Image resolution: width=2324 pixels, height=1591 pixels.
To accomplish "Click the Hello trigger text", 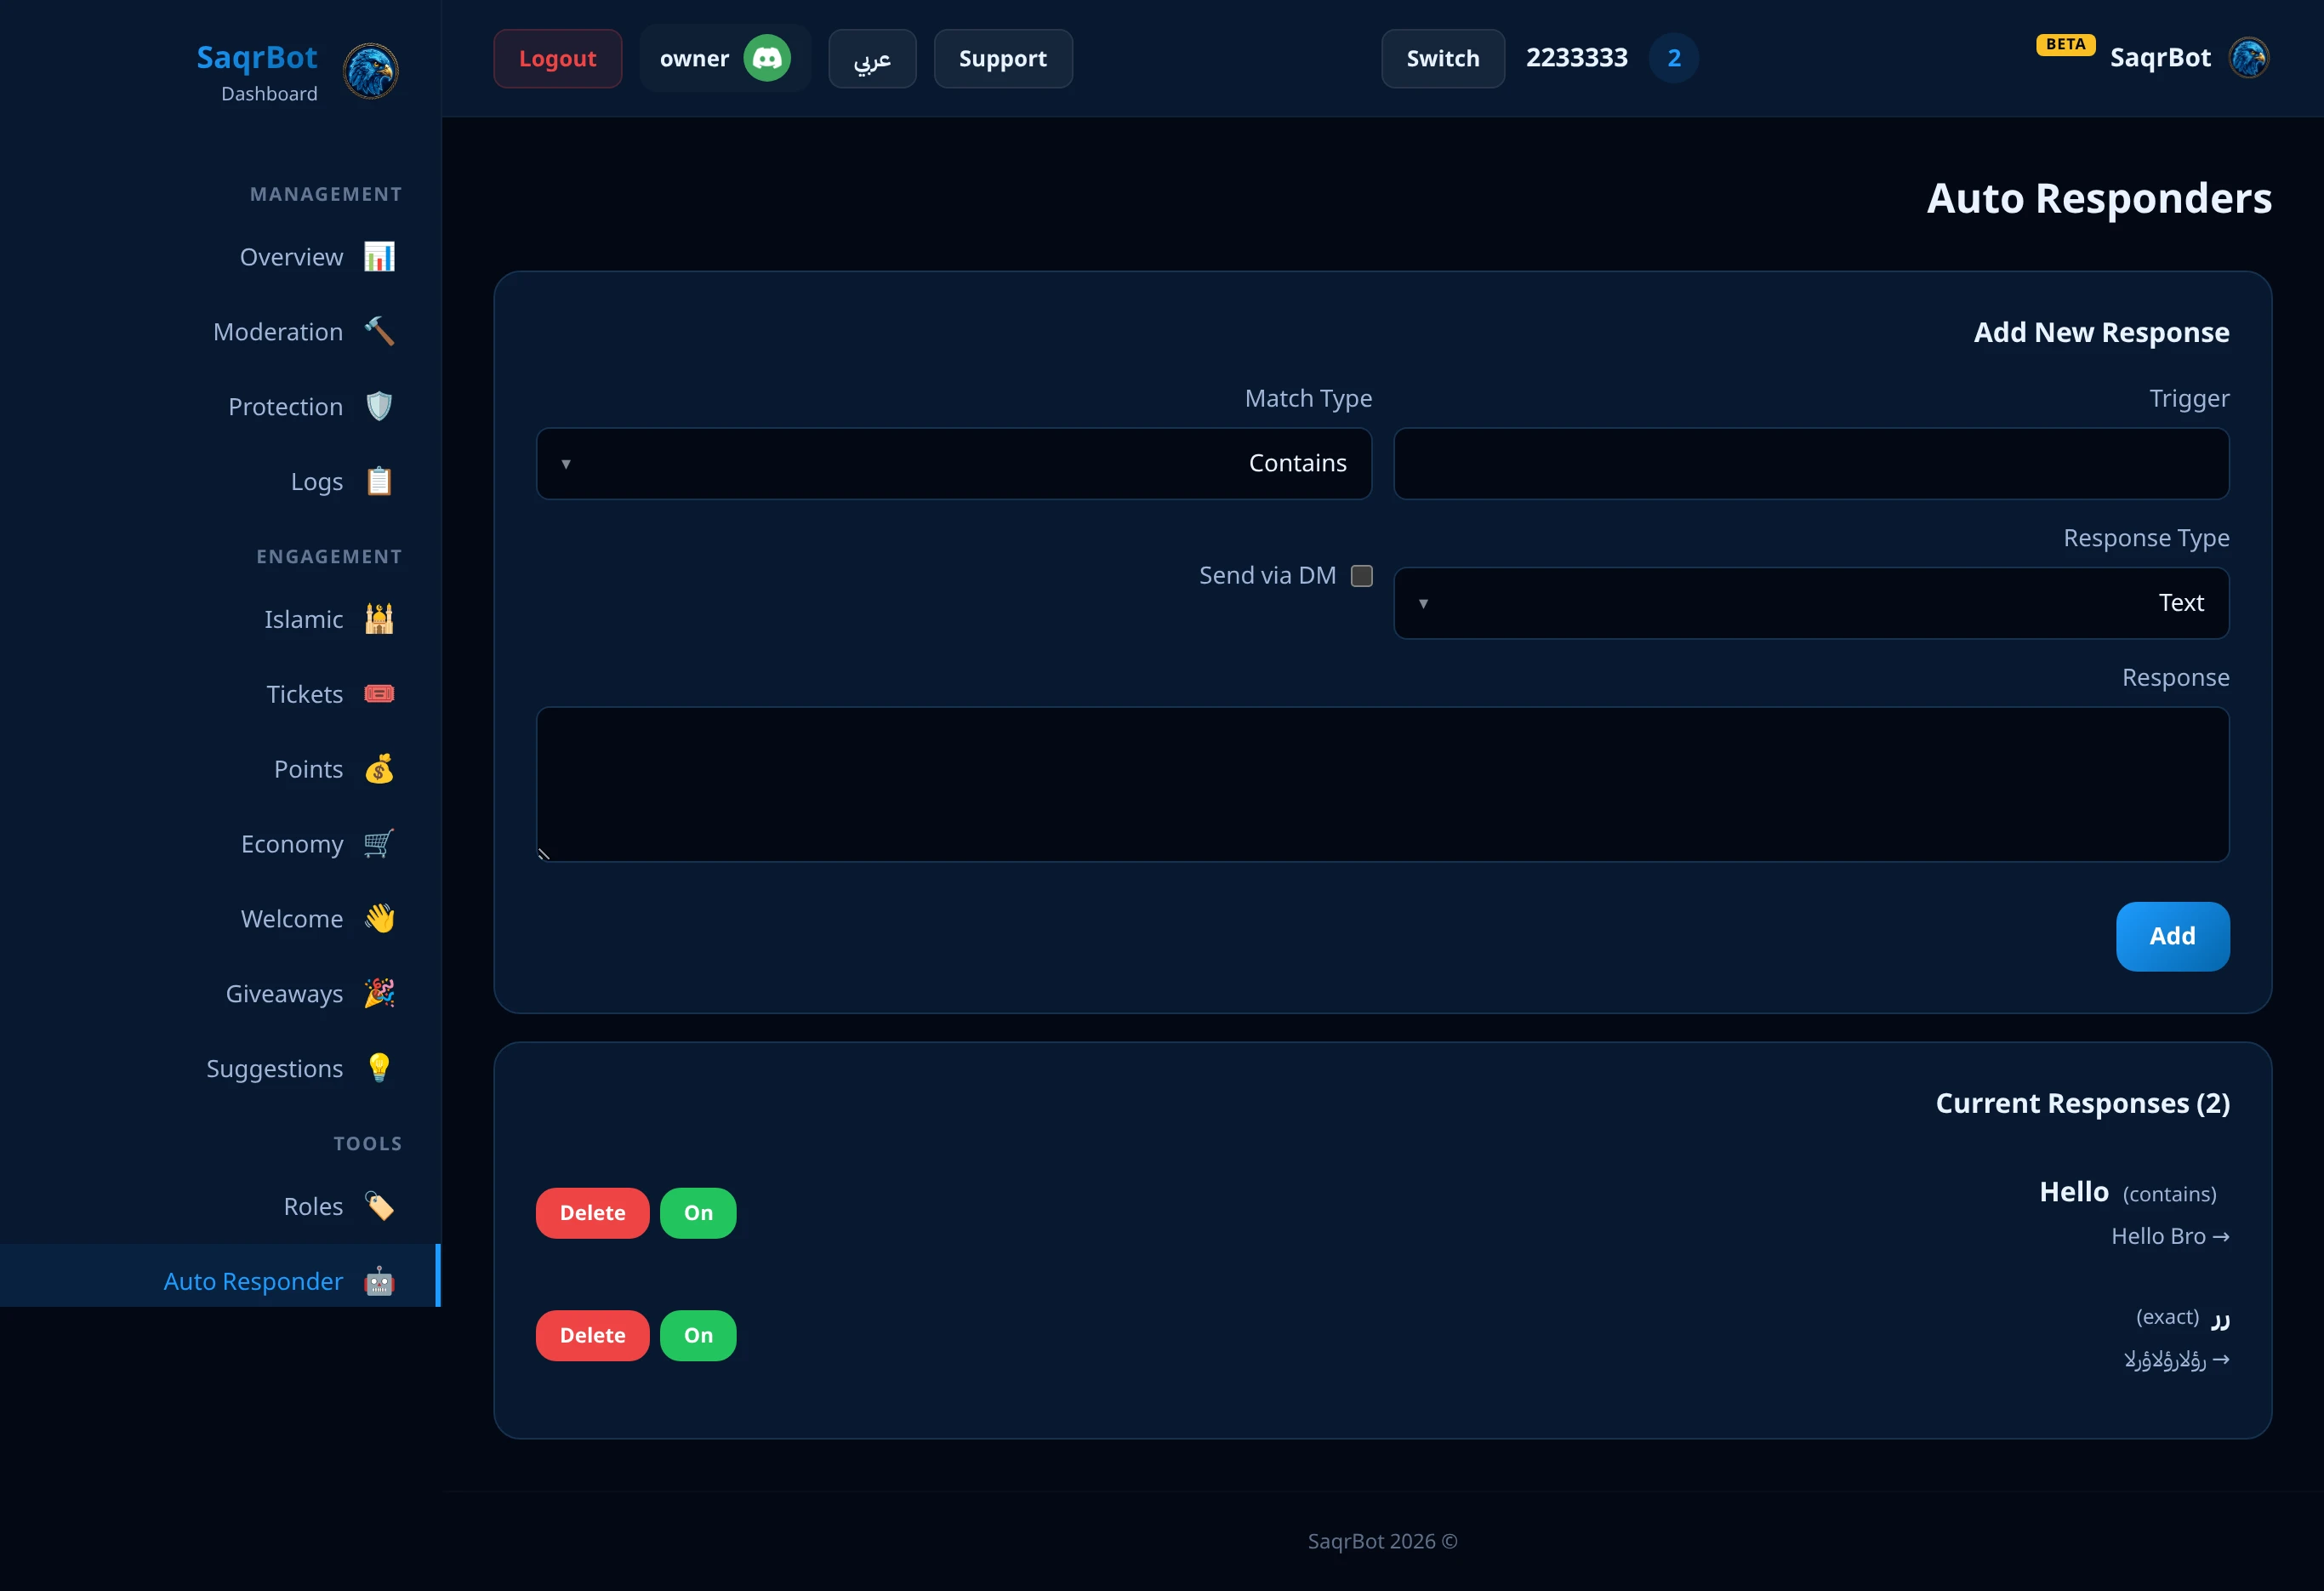I will 2073,1191.
